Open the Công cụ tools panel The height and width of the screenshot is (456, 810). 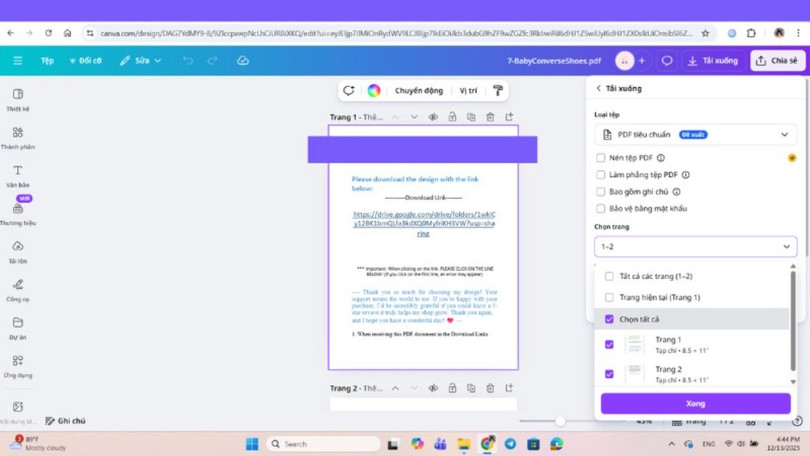(18, 289)
